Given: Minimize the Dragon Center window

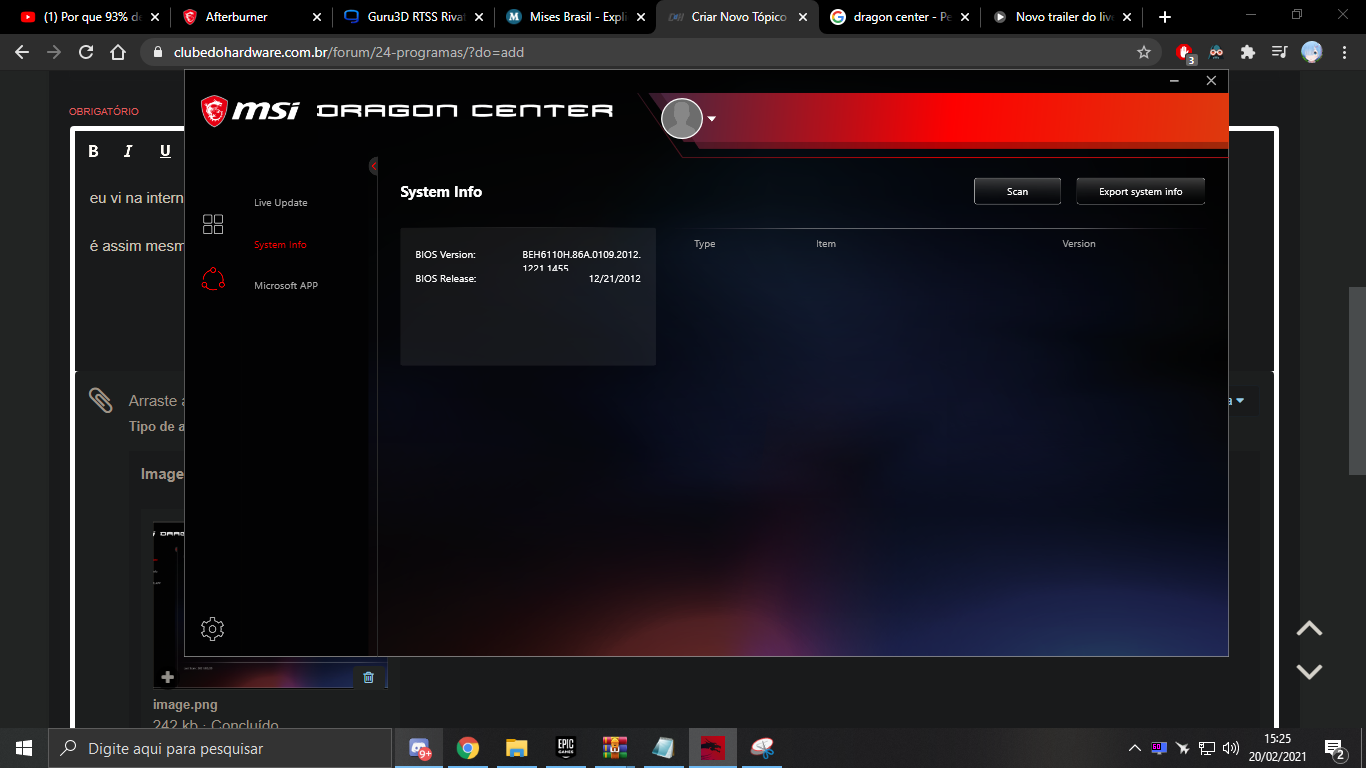Looking at the screenshot, I should [1176, 81].
